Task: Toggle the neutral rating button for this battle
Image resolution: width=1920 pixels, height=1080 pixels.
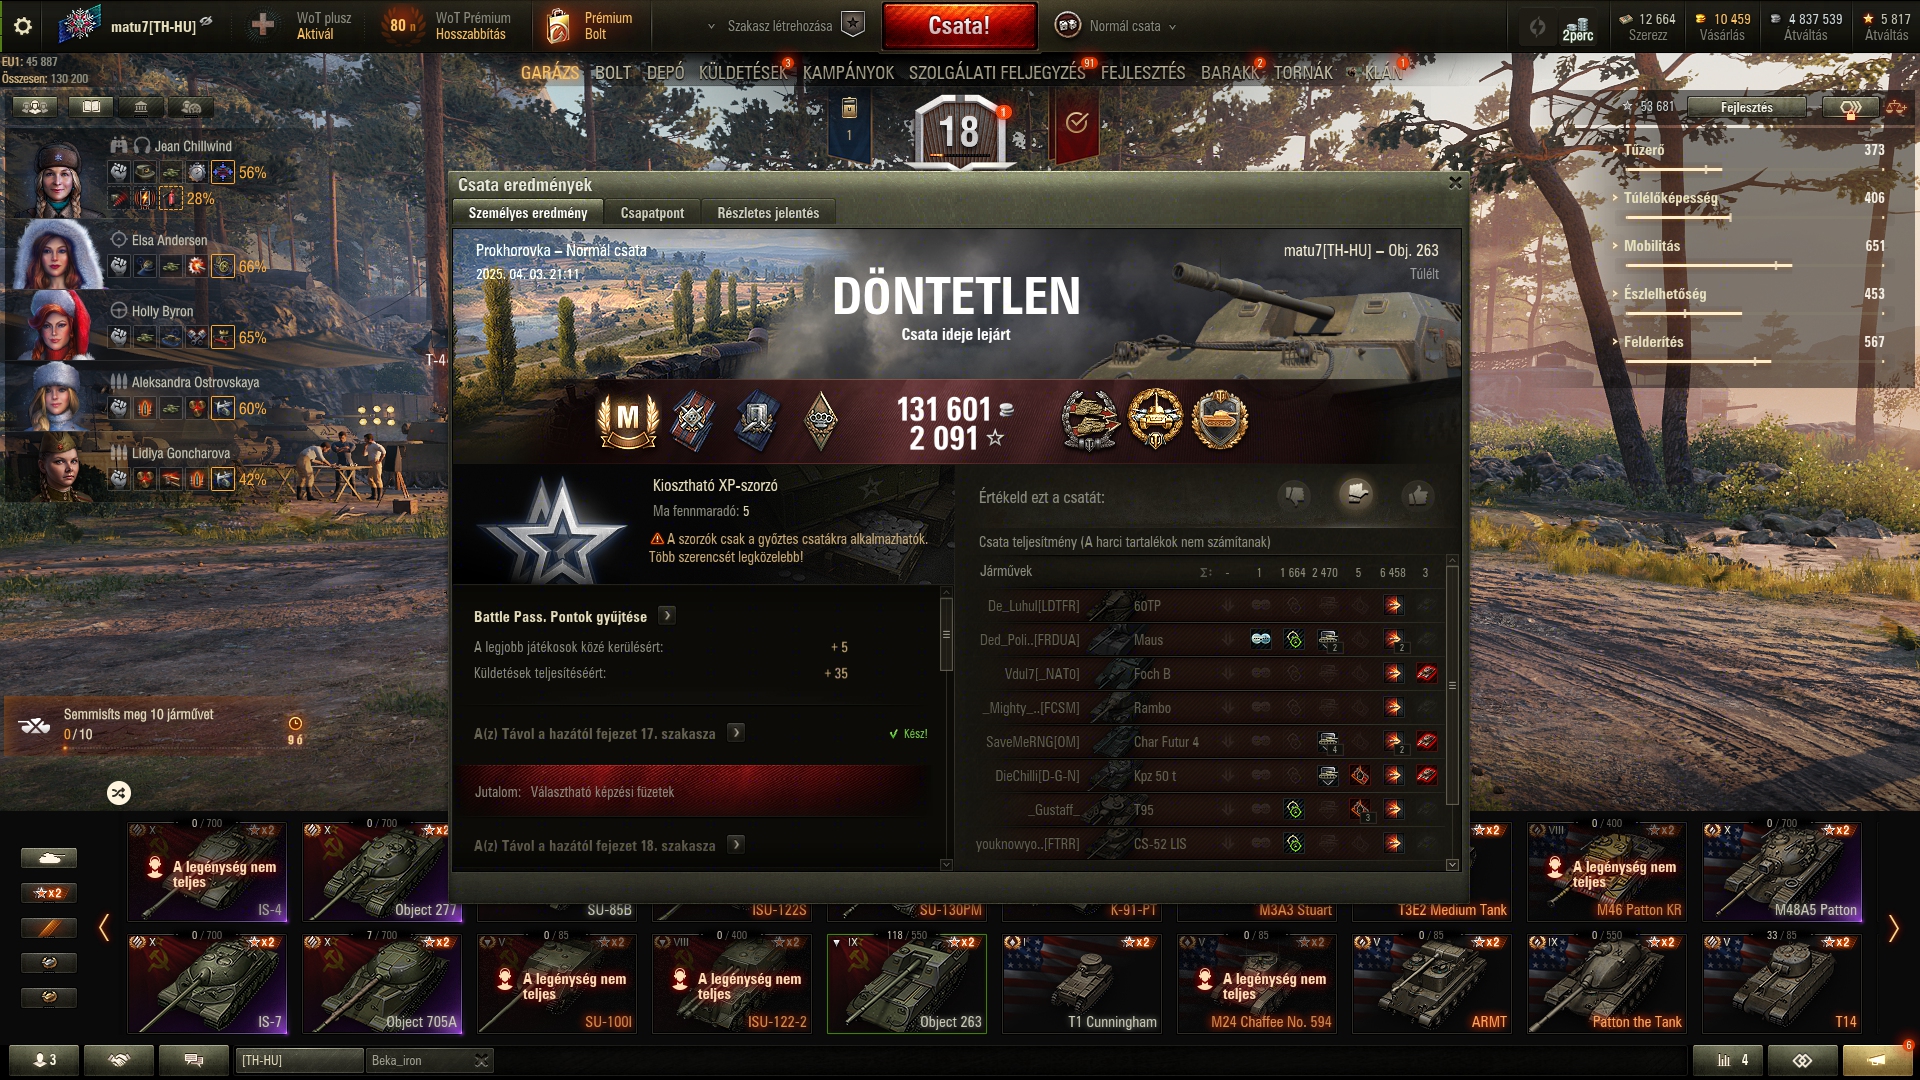Action: click(x=1356, y=494)
